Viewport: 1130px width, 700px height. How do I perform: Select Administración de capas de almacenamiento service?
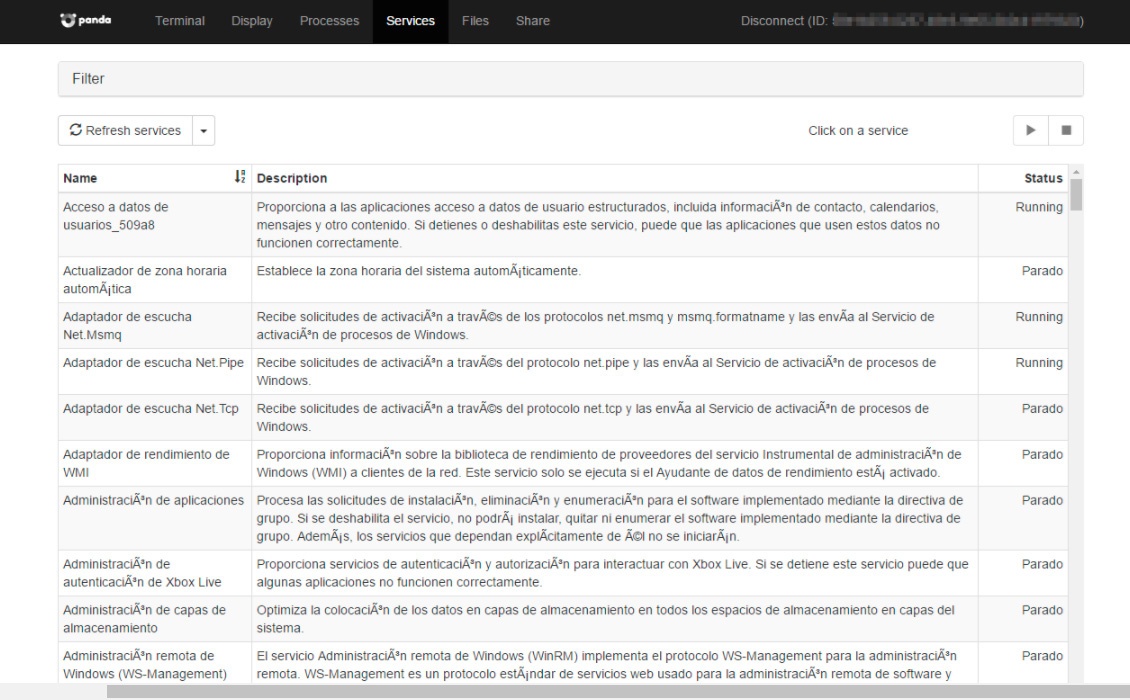[144, 619]
